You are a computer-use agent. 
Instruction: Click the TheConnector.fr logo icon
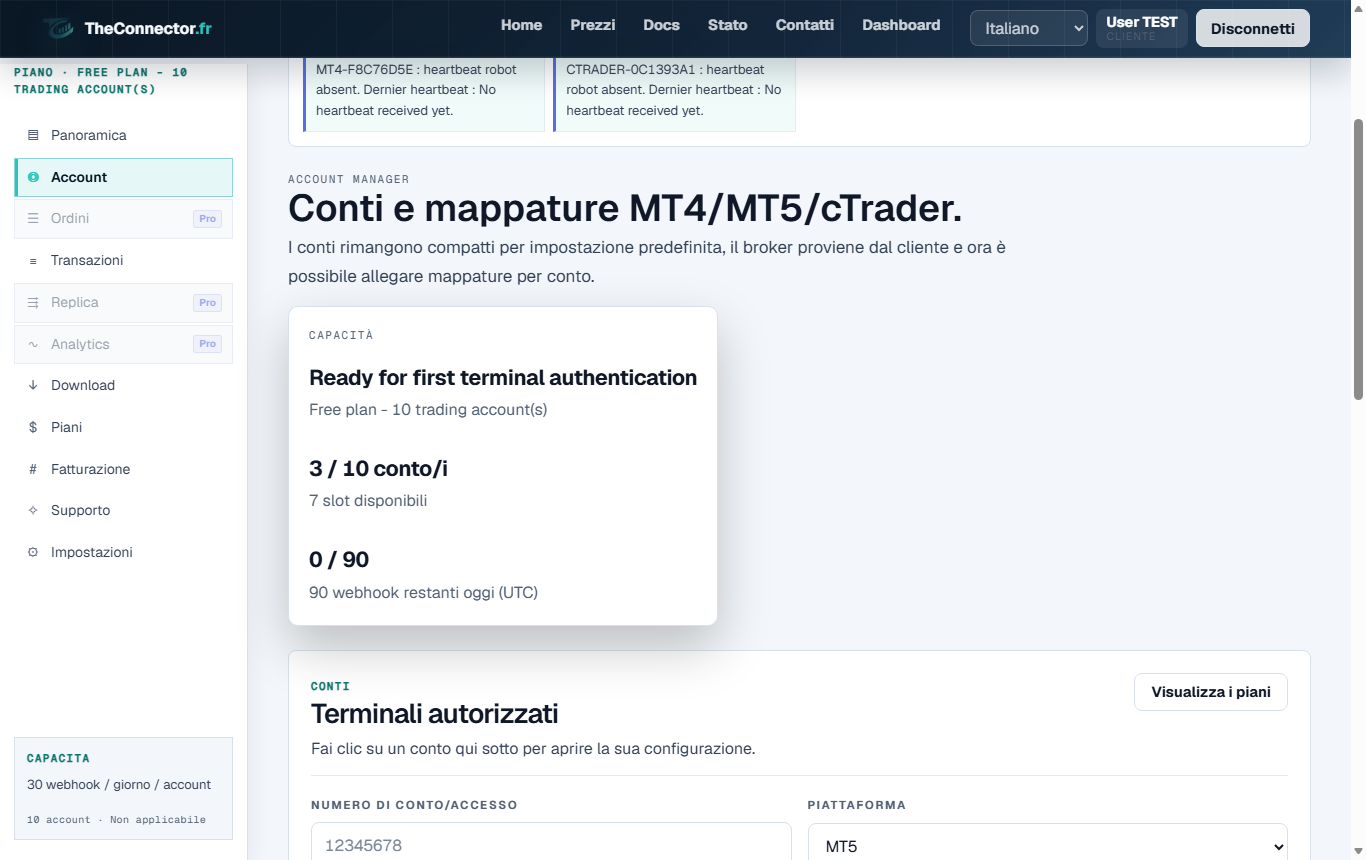click(58, 28)
